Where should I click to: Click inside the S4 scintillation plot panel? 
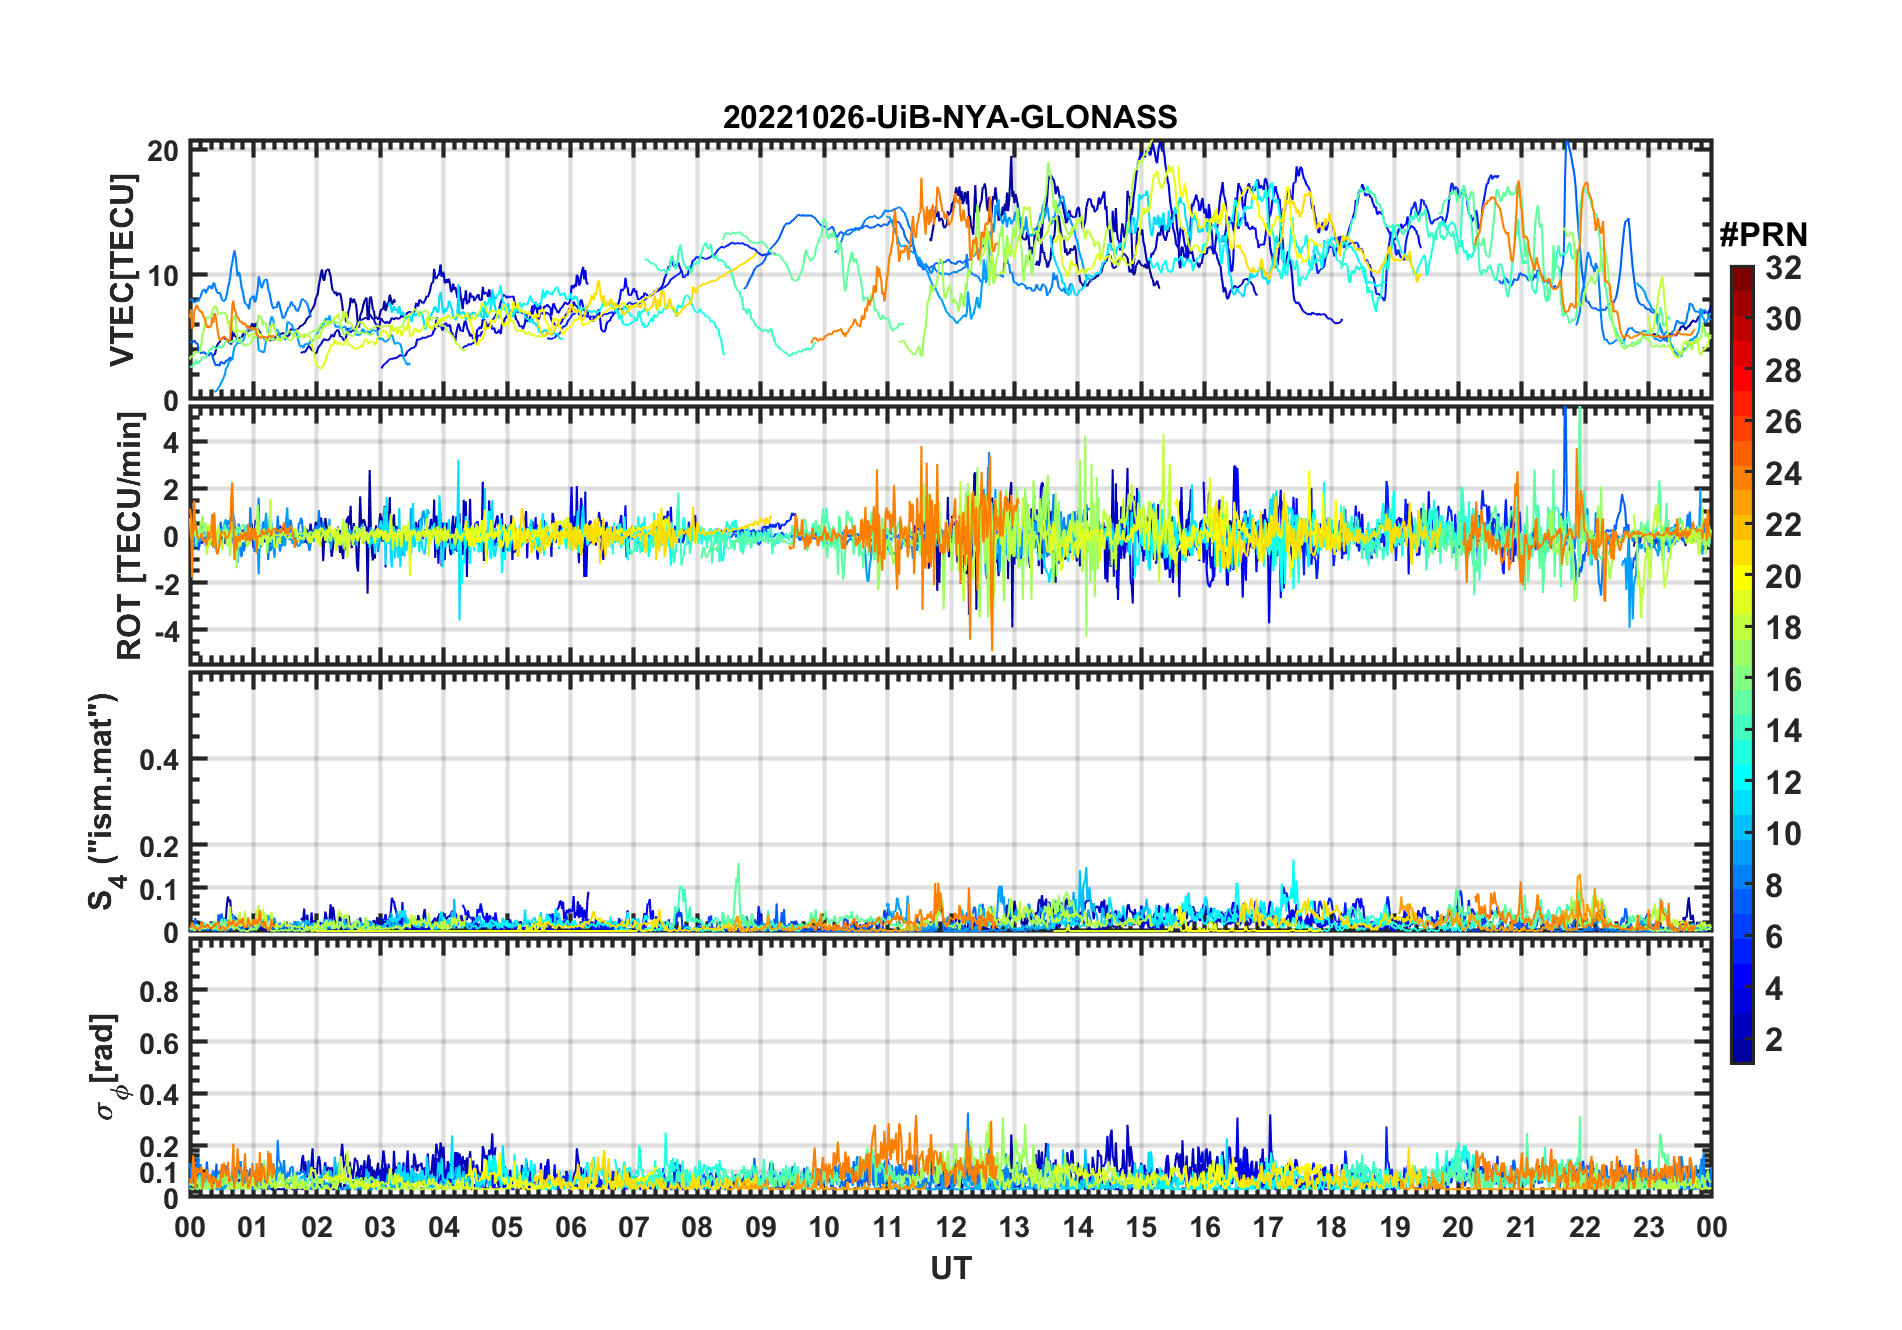click(x=951, y=801)
